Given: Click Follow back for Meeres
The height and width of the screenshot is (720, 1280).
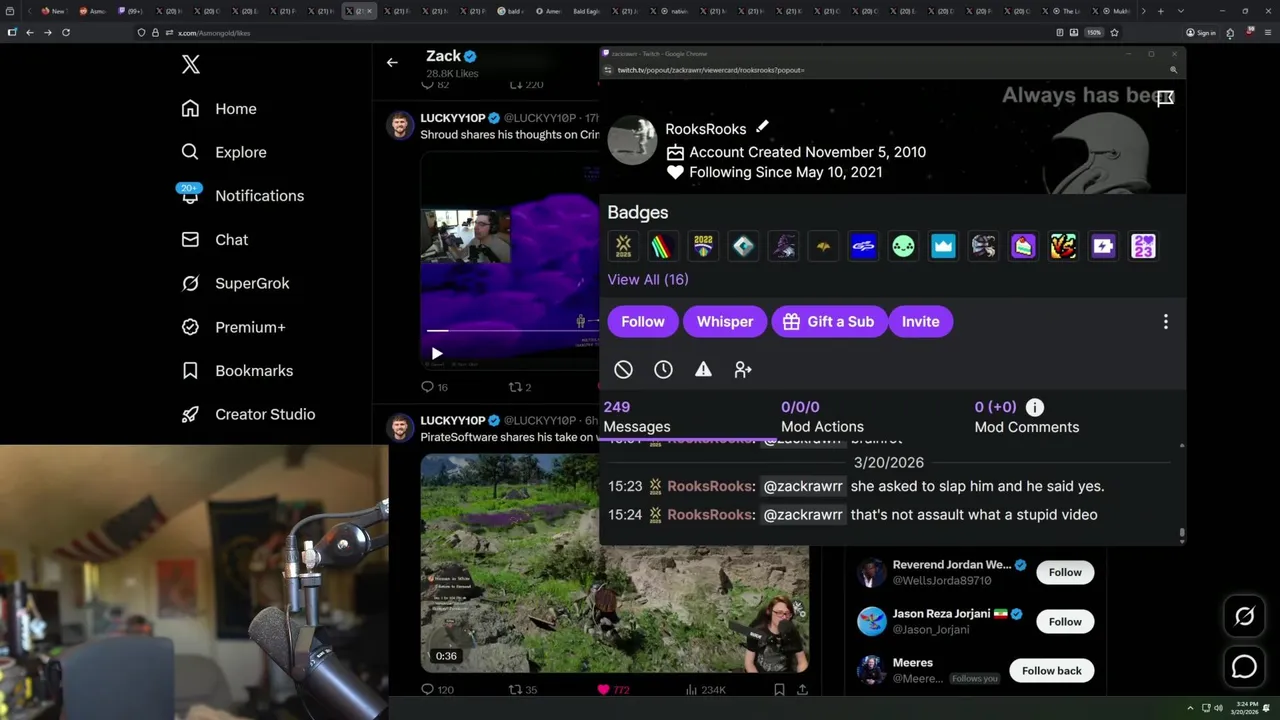Looking at the screenshot, I should coord(1051,670).
